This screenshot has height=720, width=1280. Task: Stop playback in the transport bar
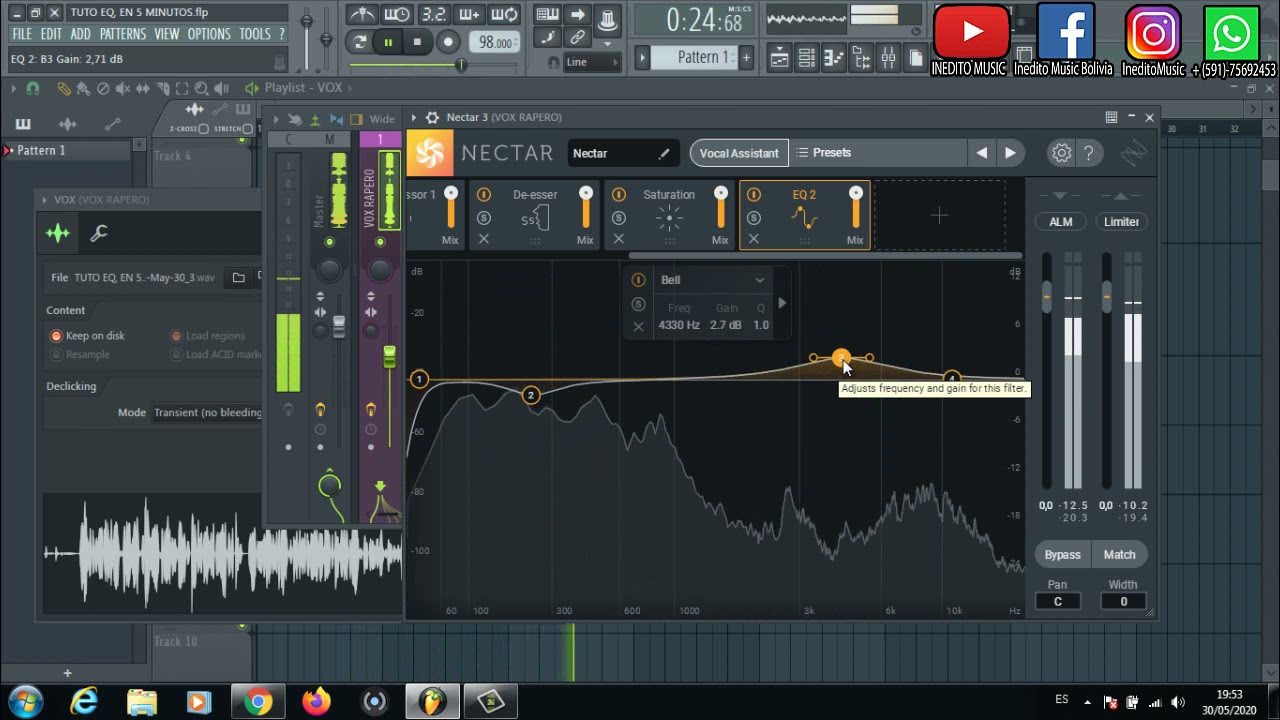tap(417, 42)
